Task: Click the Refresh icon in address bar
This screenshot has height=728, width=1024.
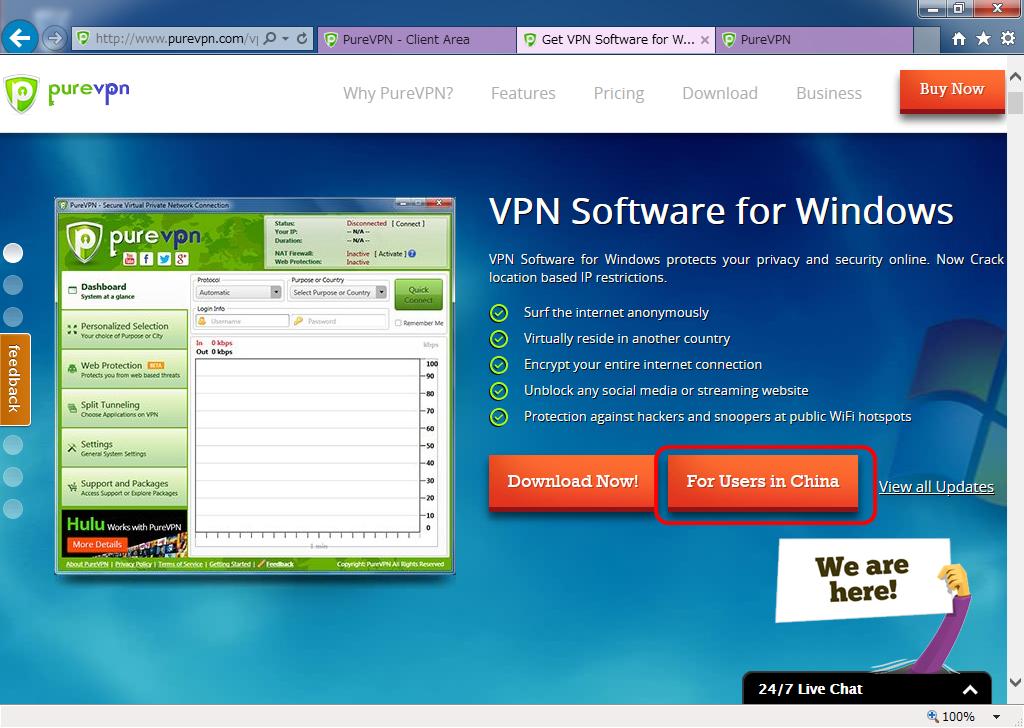Action: click(302, 39)
